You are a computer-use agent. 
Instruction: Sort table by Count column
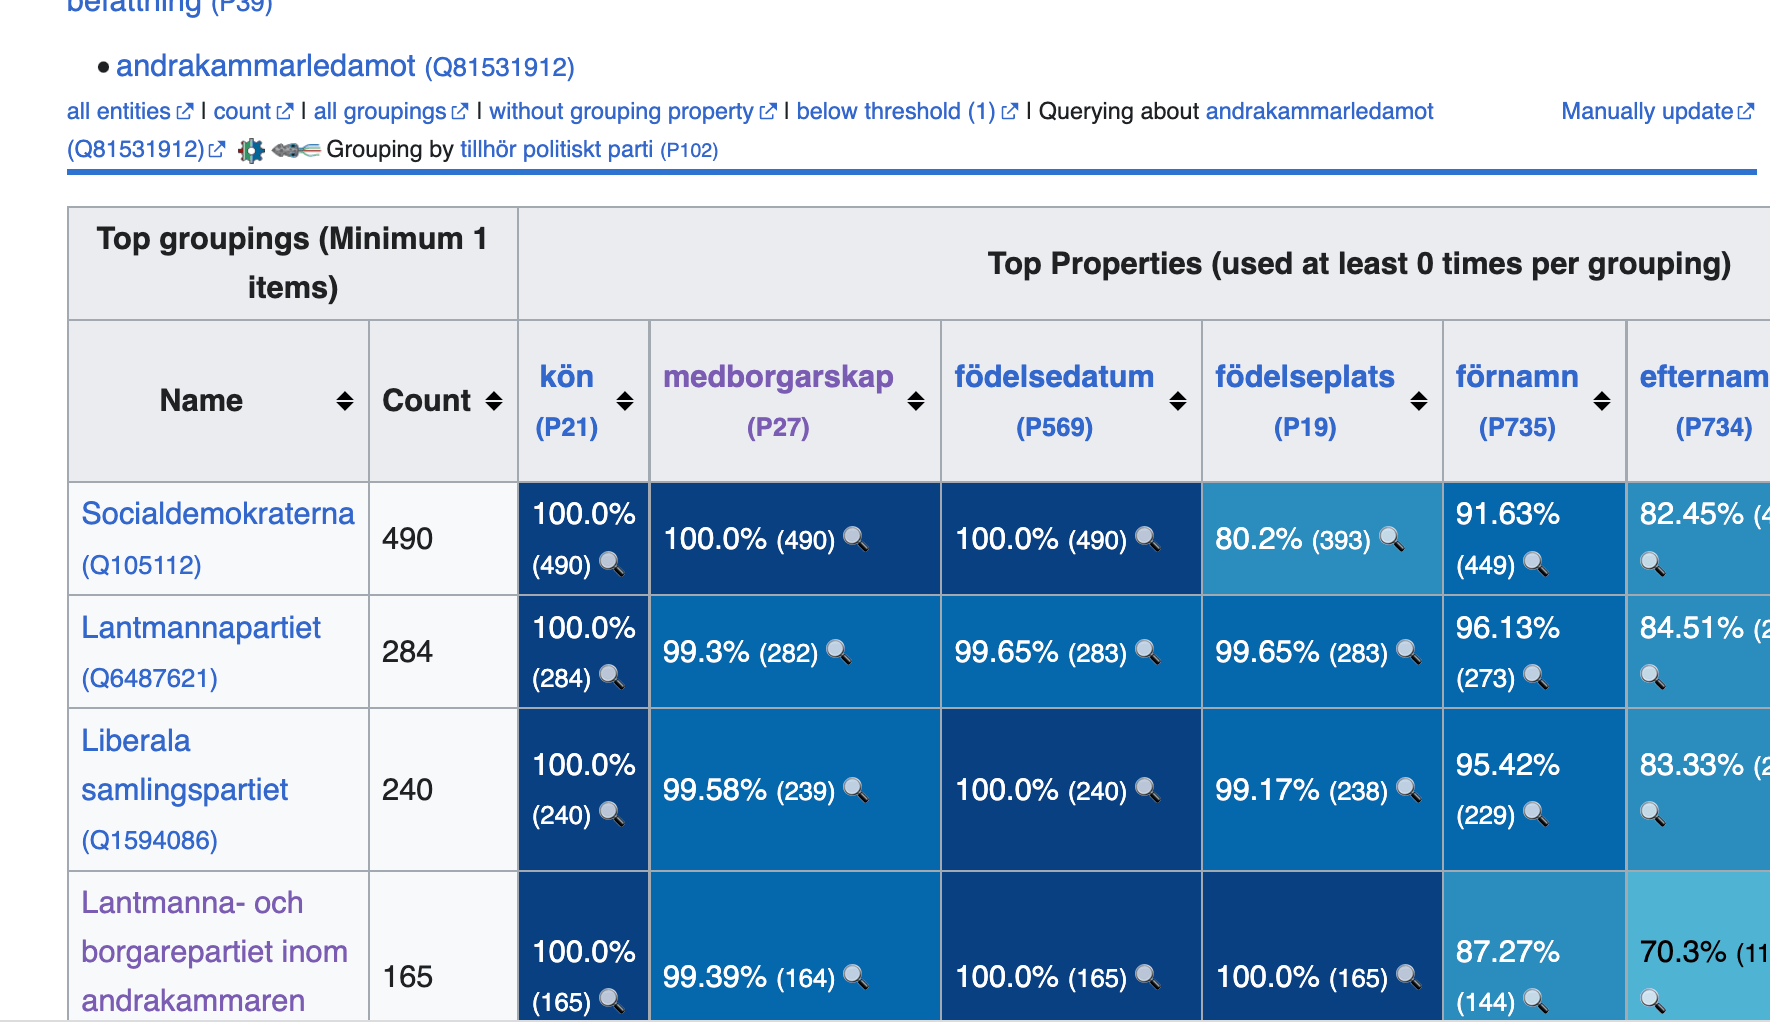coord(494,401)
